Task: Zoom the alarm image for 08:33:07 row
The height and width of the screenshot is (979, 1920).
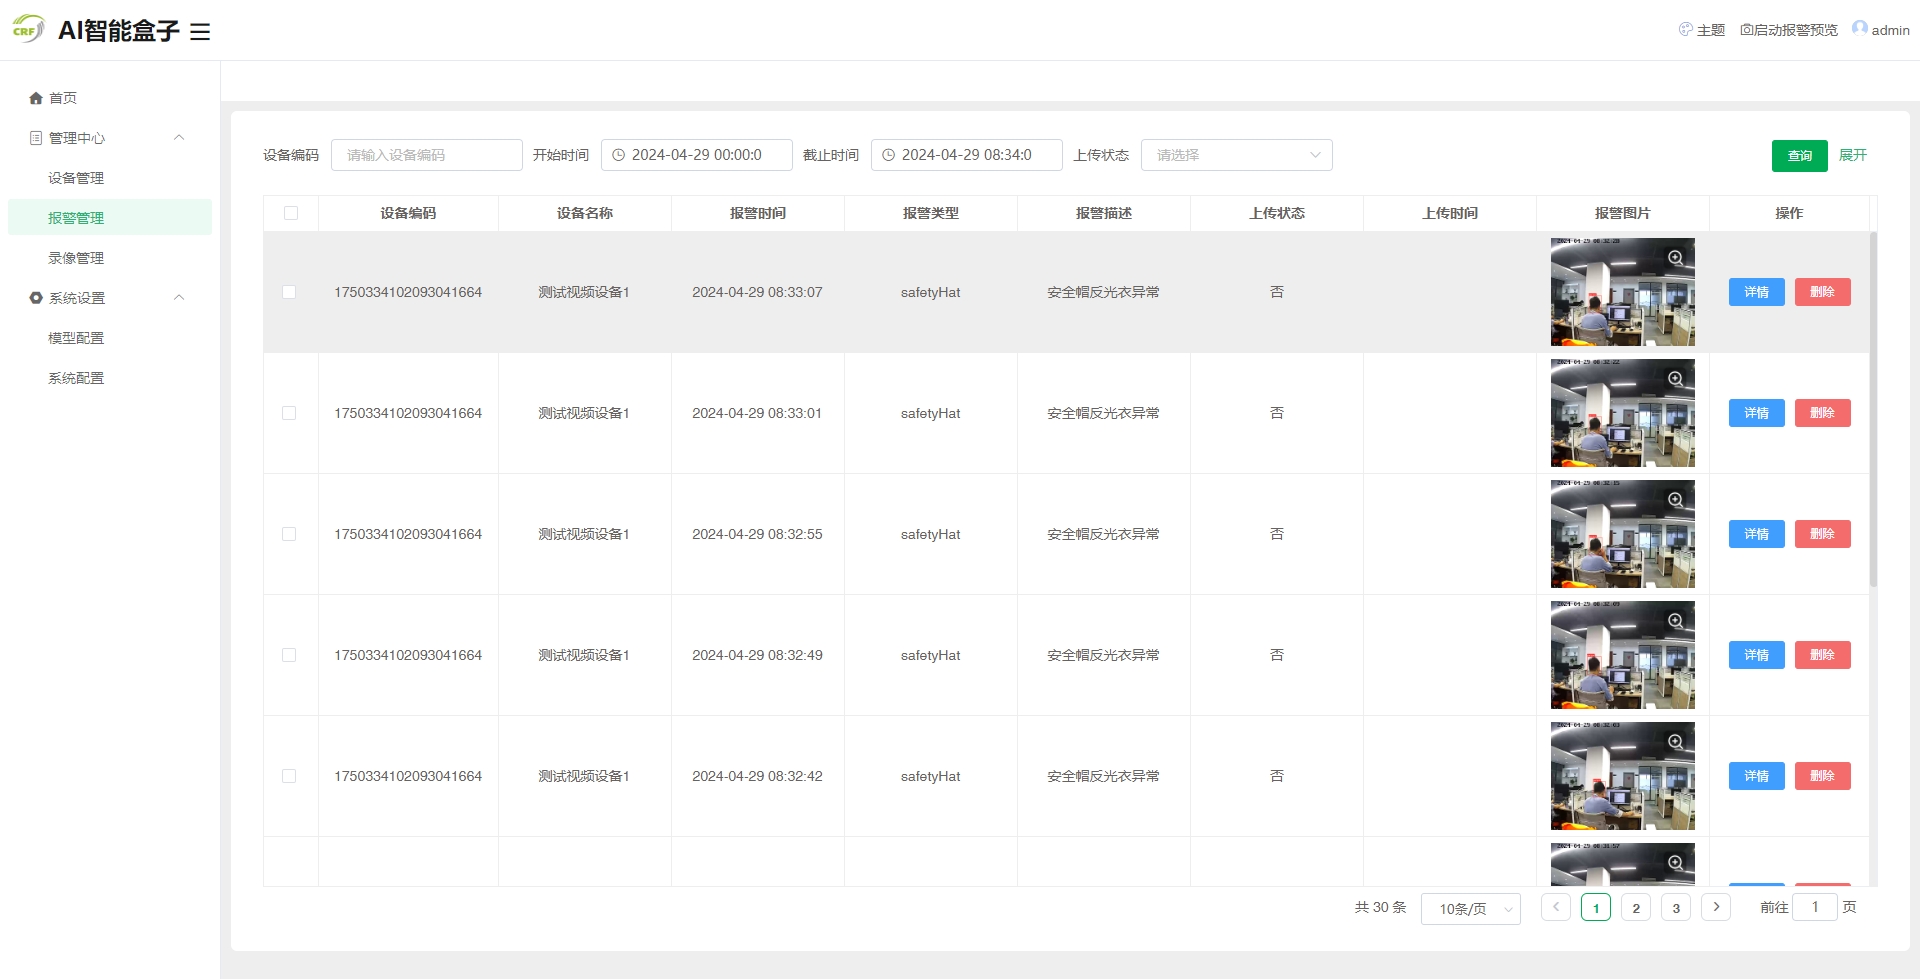Action: point(1676,258)
